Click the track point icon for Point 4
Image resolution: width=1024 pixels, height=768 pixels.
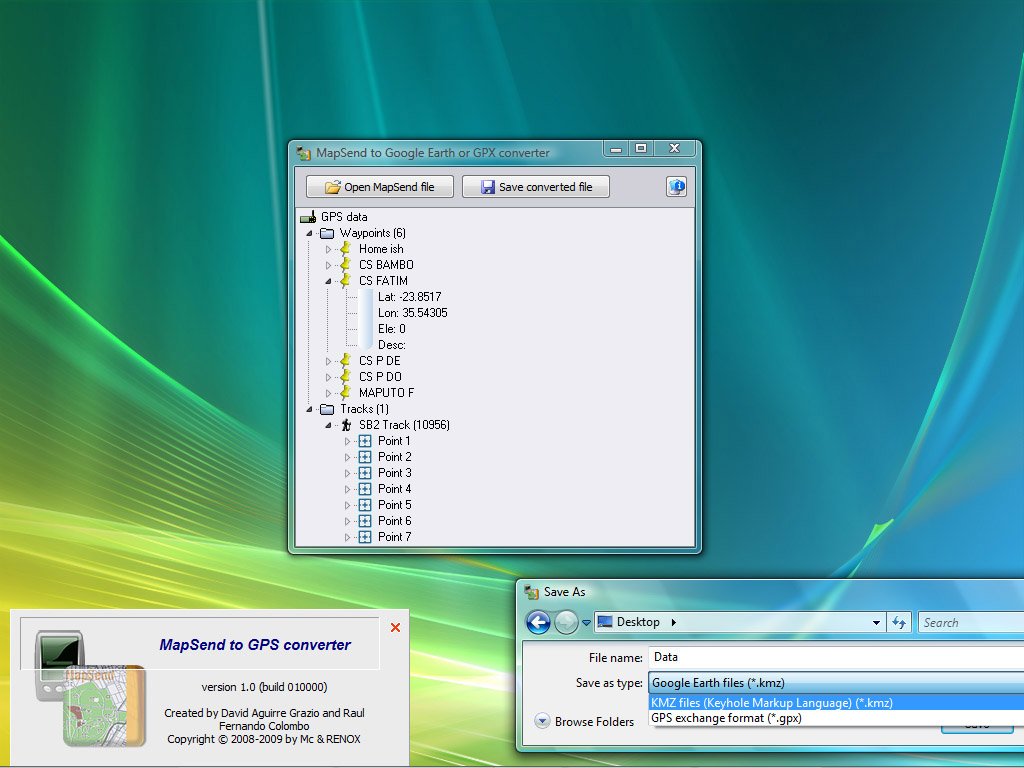click(365, 488)
